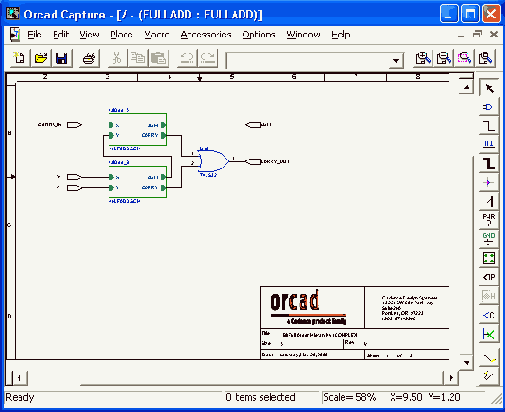Image resolution: width=505 pixels, height=412 pixels.
Task: Click the Copy toolbar icon
Action: pos(138,58)
